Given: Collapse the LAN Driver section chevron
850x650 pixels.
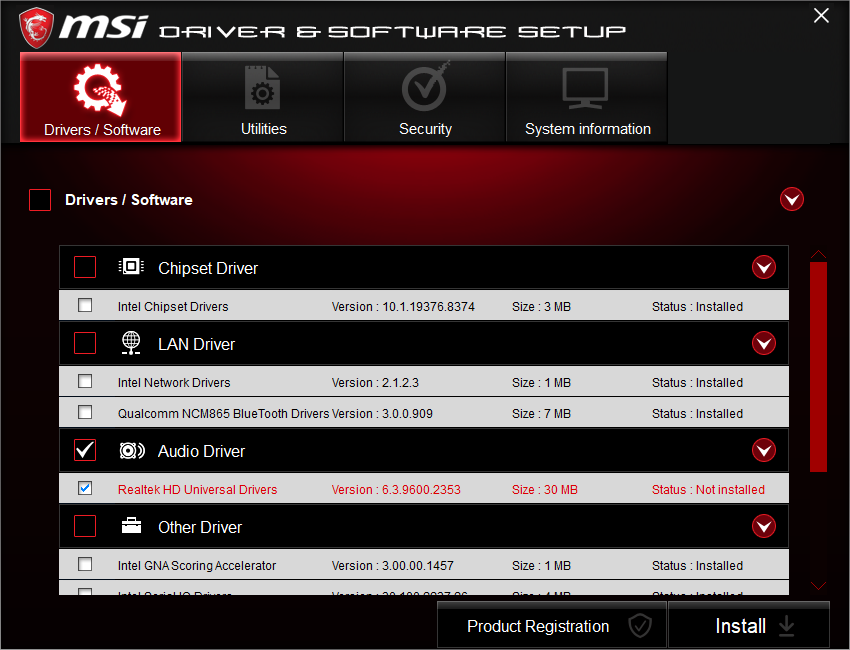Looking at the screenshot, I should click(x=764, y=343).
